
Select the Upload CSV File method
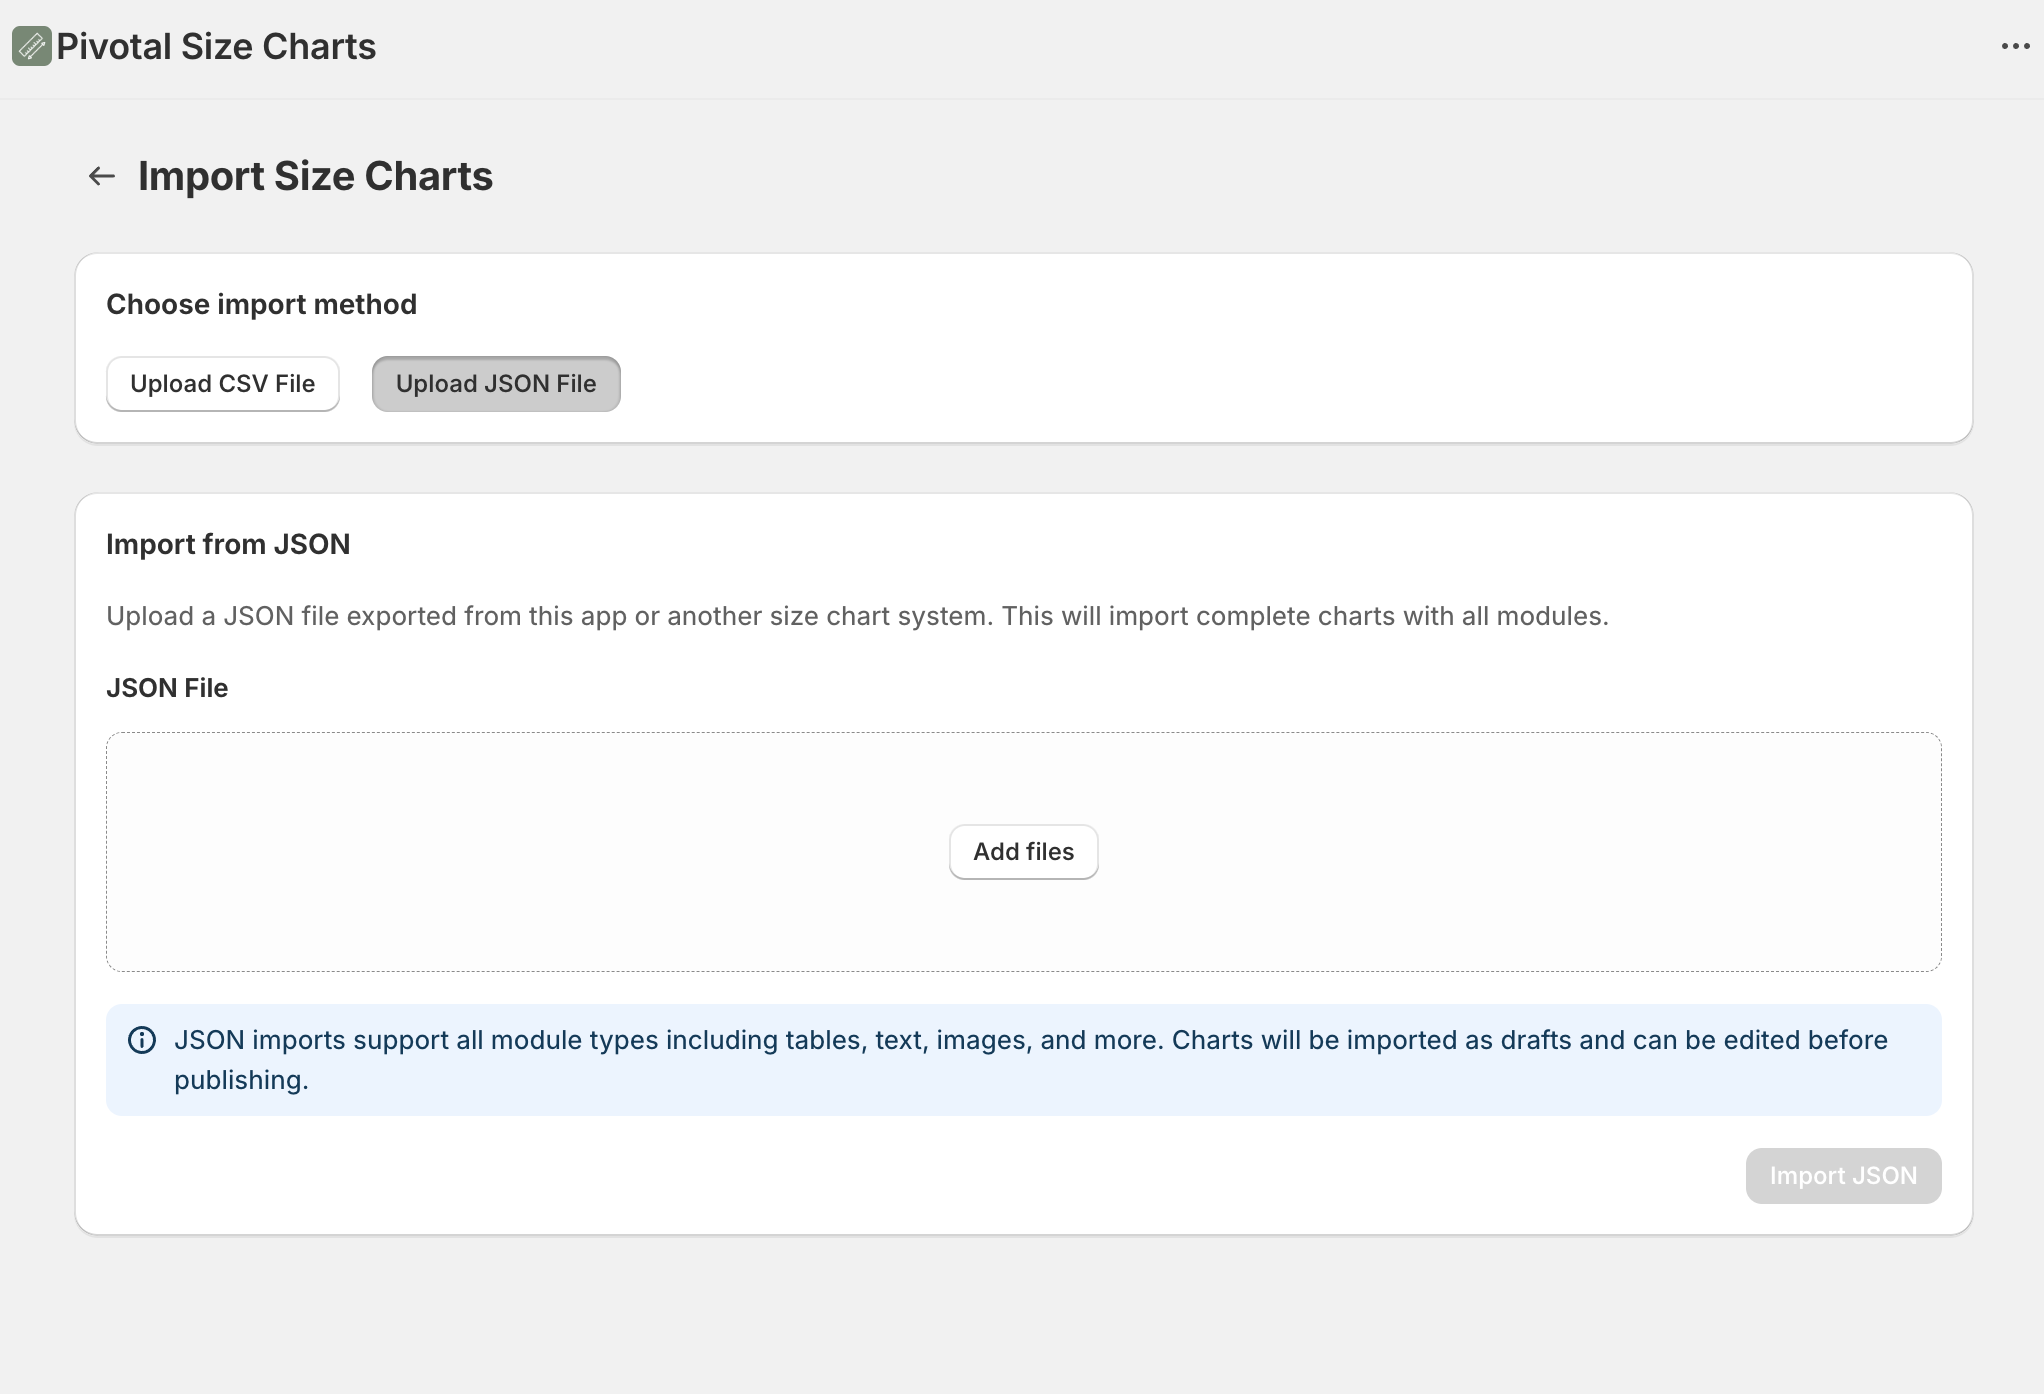tap(222, 384)
